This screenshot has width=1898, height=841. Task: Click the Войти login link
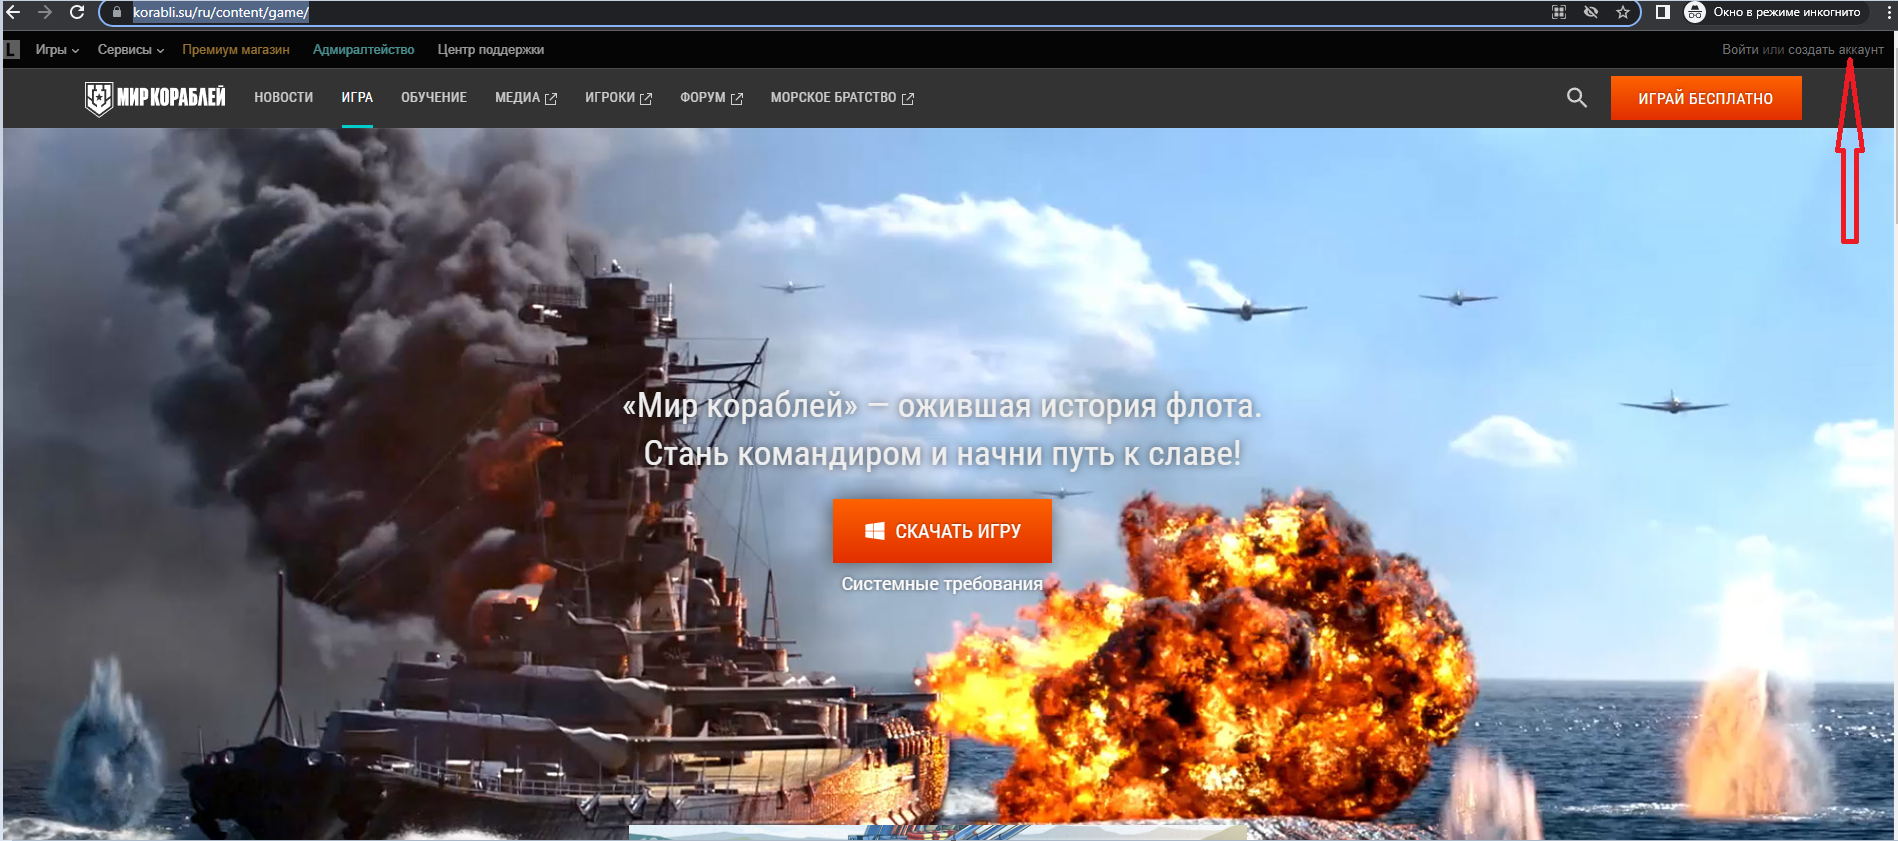1740,50
